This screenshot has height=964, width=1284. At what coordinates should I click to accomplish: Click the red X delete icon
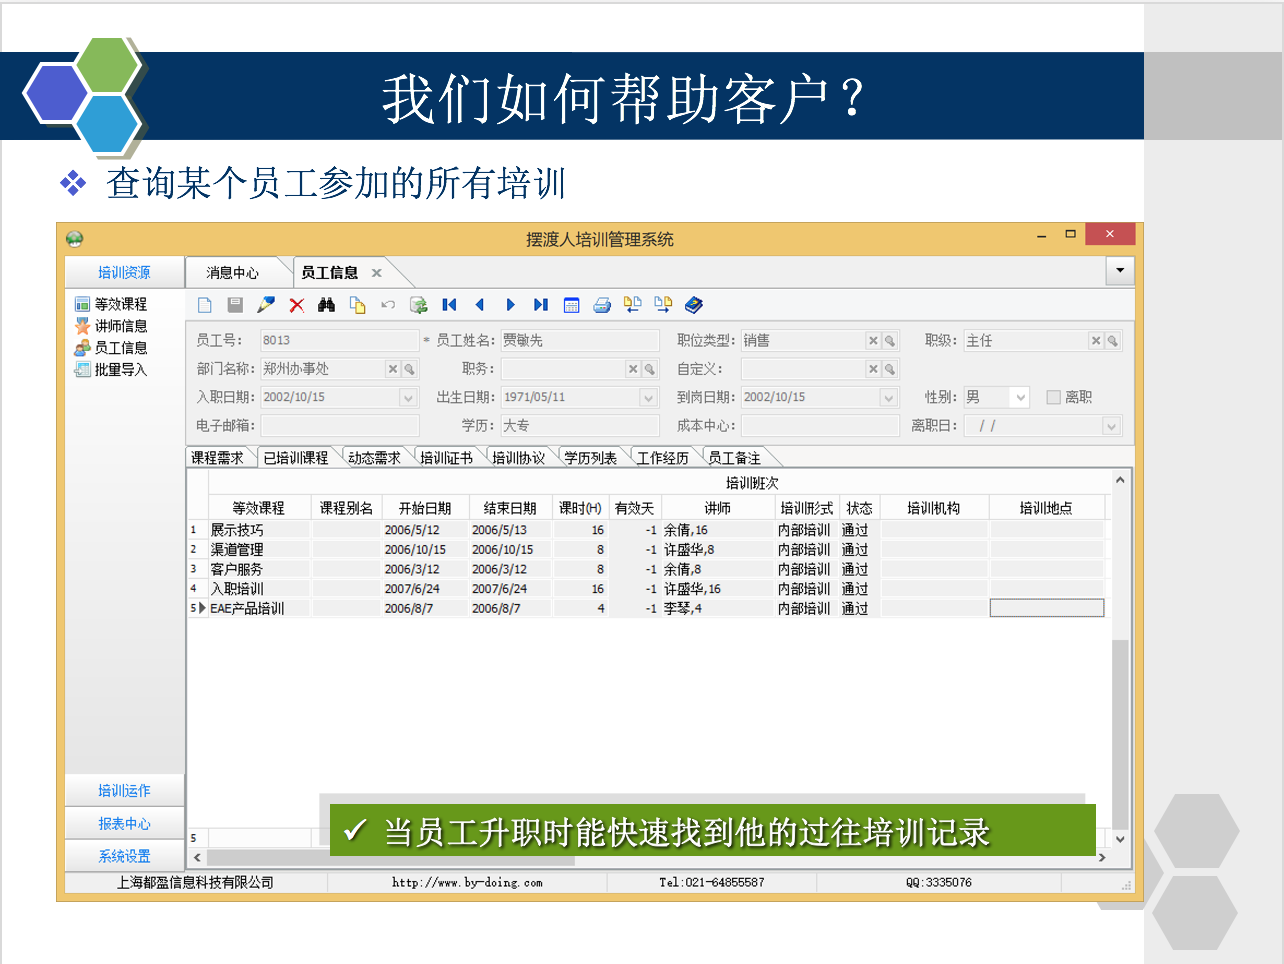297,305
